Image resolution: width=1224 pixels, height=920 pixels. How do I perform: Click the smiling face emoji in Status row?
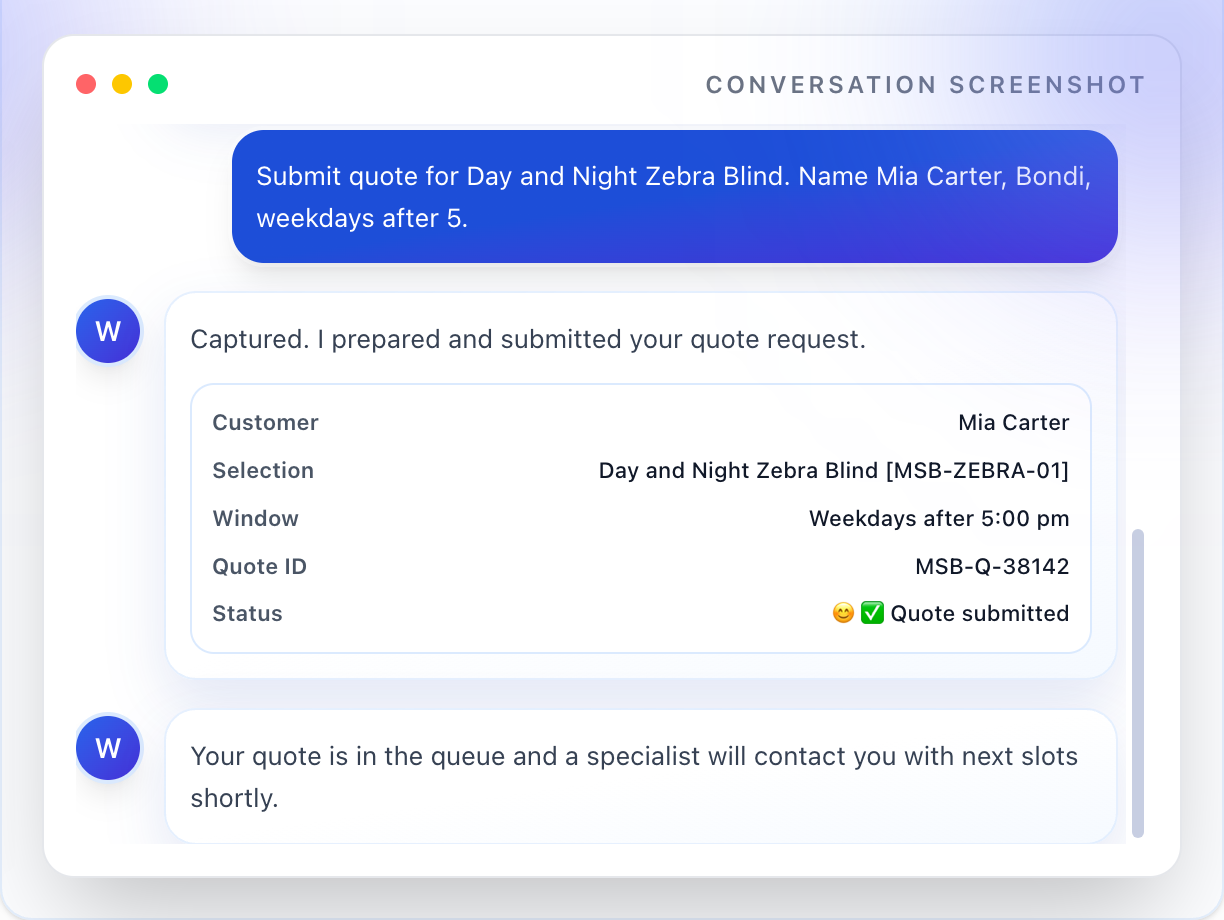pos(842,612)
